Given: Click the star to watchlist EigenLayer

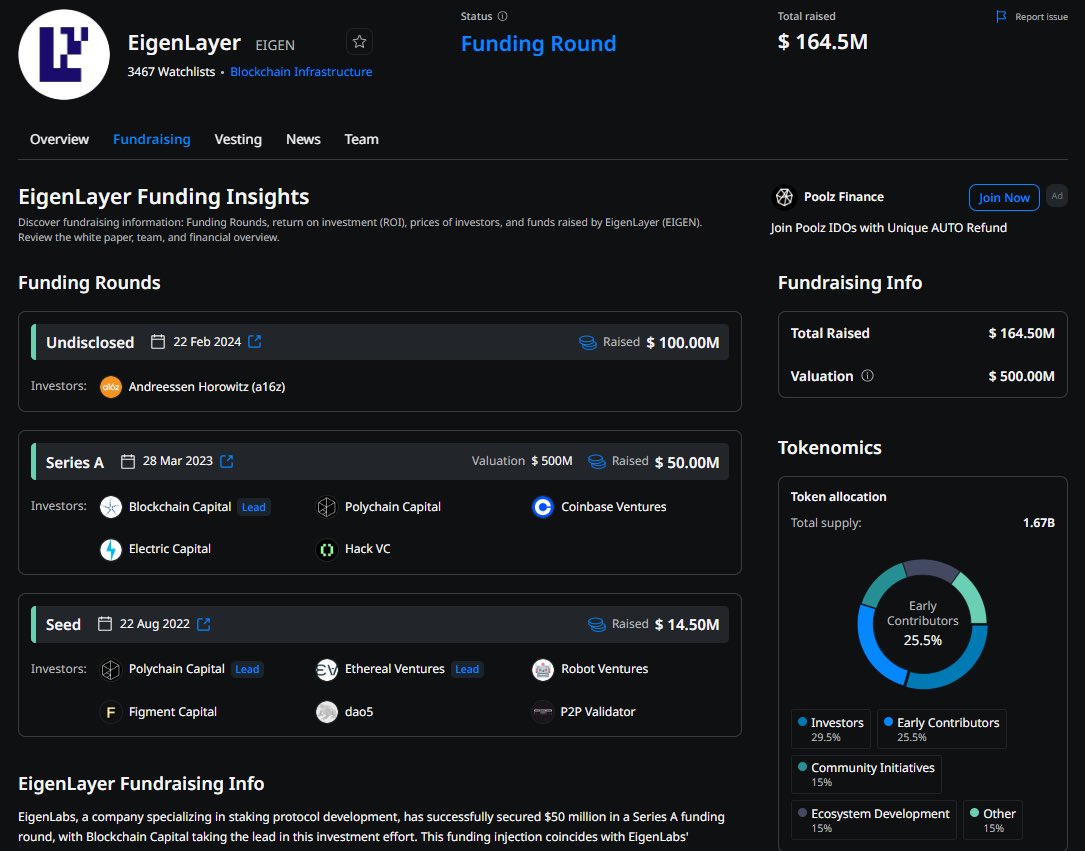Looking at the screenshot, I should click(x=359, y=42).
